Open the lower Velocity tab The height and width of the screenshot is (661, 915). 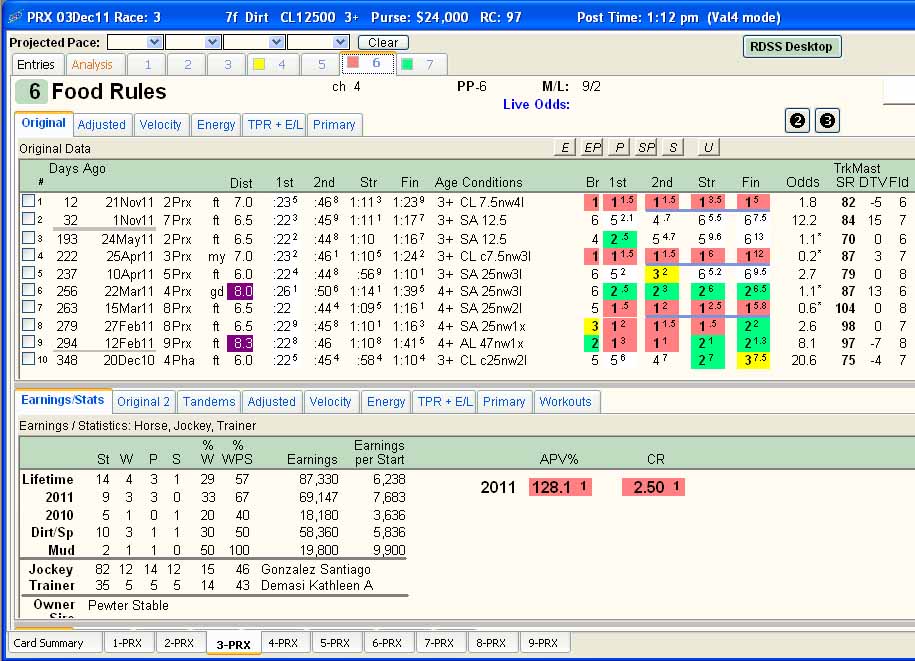(x=330, y=401)
